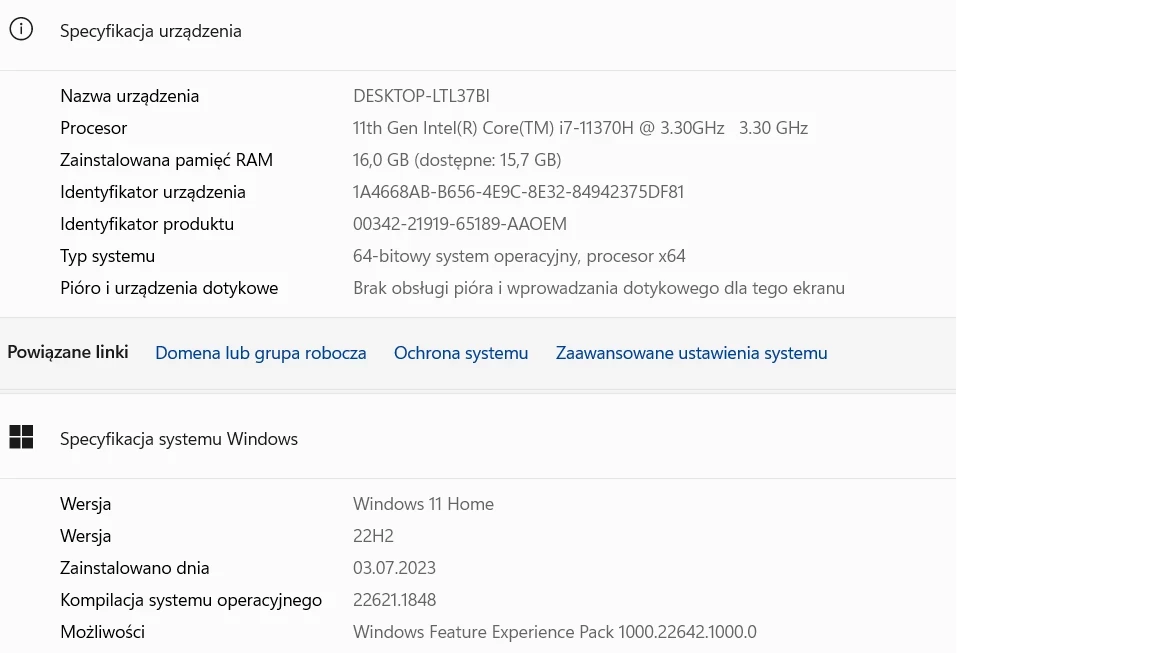Screen dimensions: 1152x653
Task: Click the Identyfikator urządzenia label
Action: click(153, 192)
